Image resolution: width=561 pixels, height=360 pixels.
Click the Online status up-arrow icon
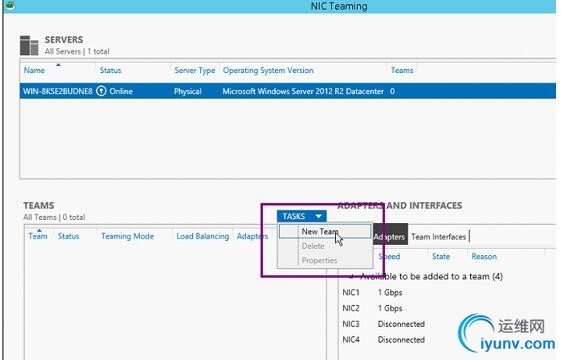[x=101, y=91]
